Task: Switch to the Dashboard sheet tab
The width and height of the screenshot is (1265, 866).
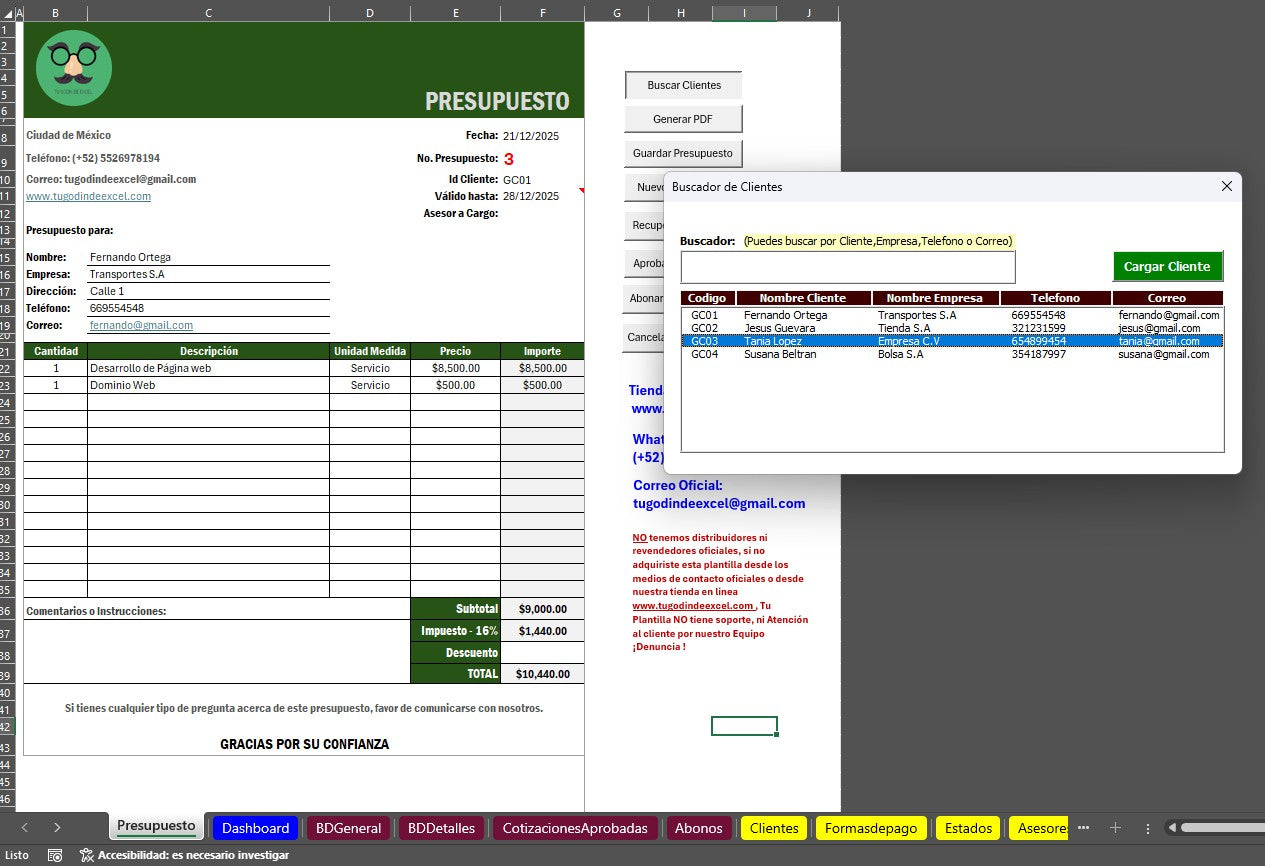Action: tap(255, 828)
